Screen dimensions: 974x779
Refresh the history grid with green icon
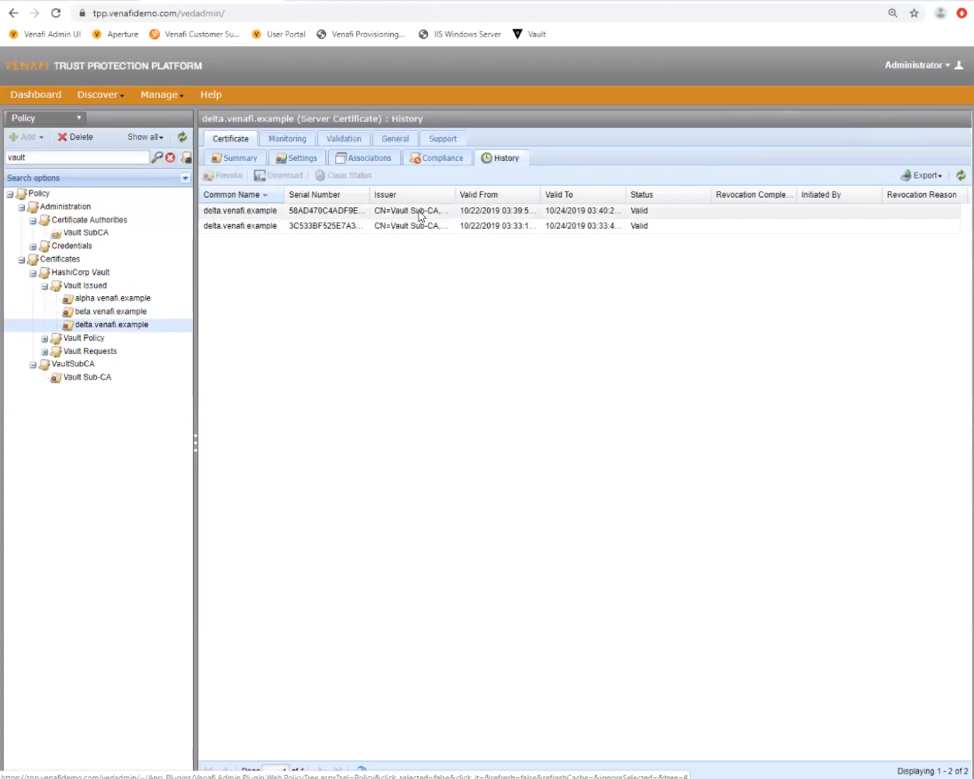961,176
